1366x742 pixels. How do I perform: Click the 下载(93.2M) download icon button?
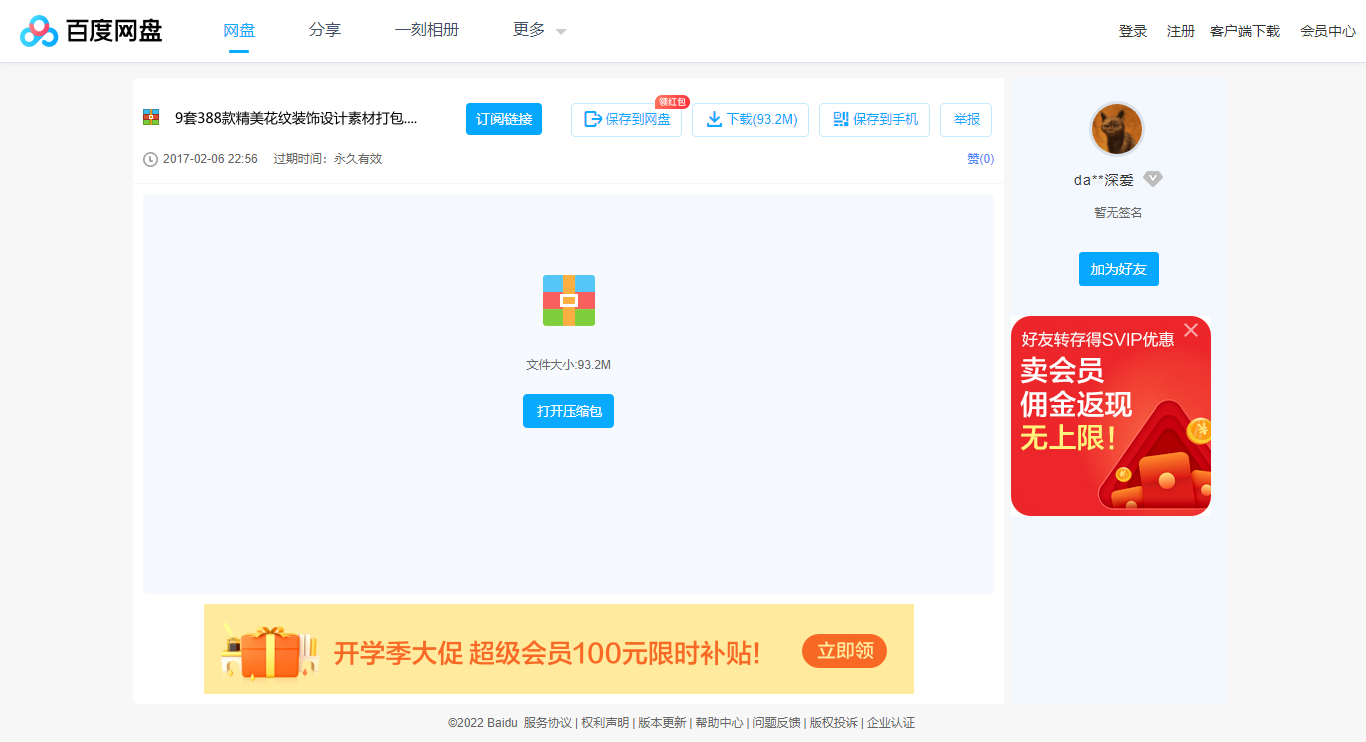coord(714,119)
